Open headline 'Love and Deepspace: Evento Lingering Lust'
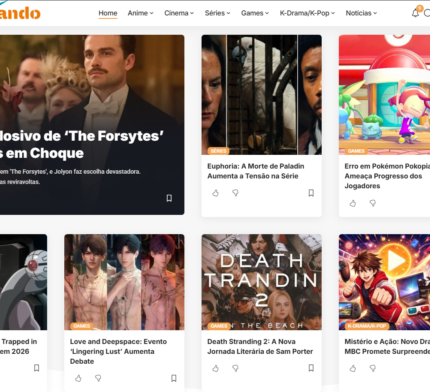 [x=118, y=351]
